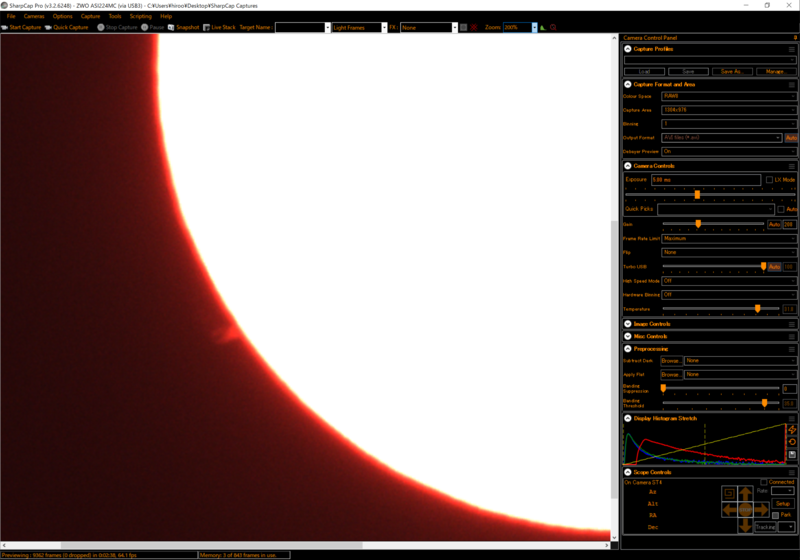The width and height of the screenshot is (800, 560).
Task: Open Preprocessing section hamburger menu
Action: point(792,349)
